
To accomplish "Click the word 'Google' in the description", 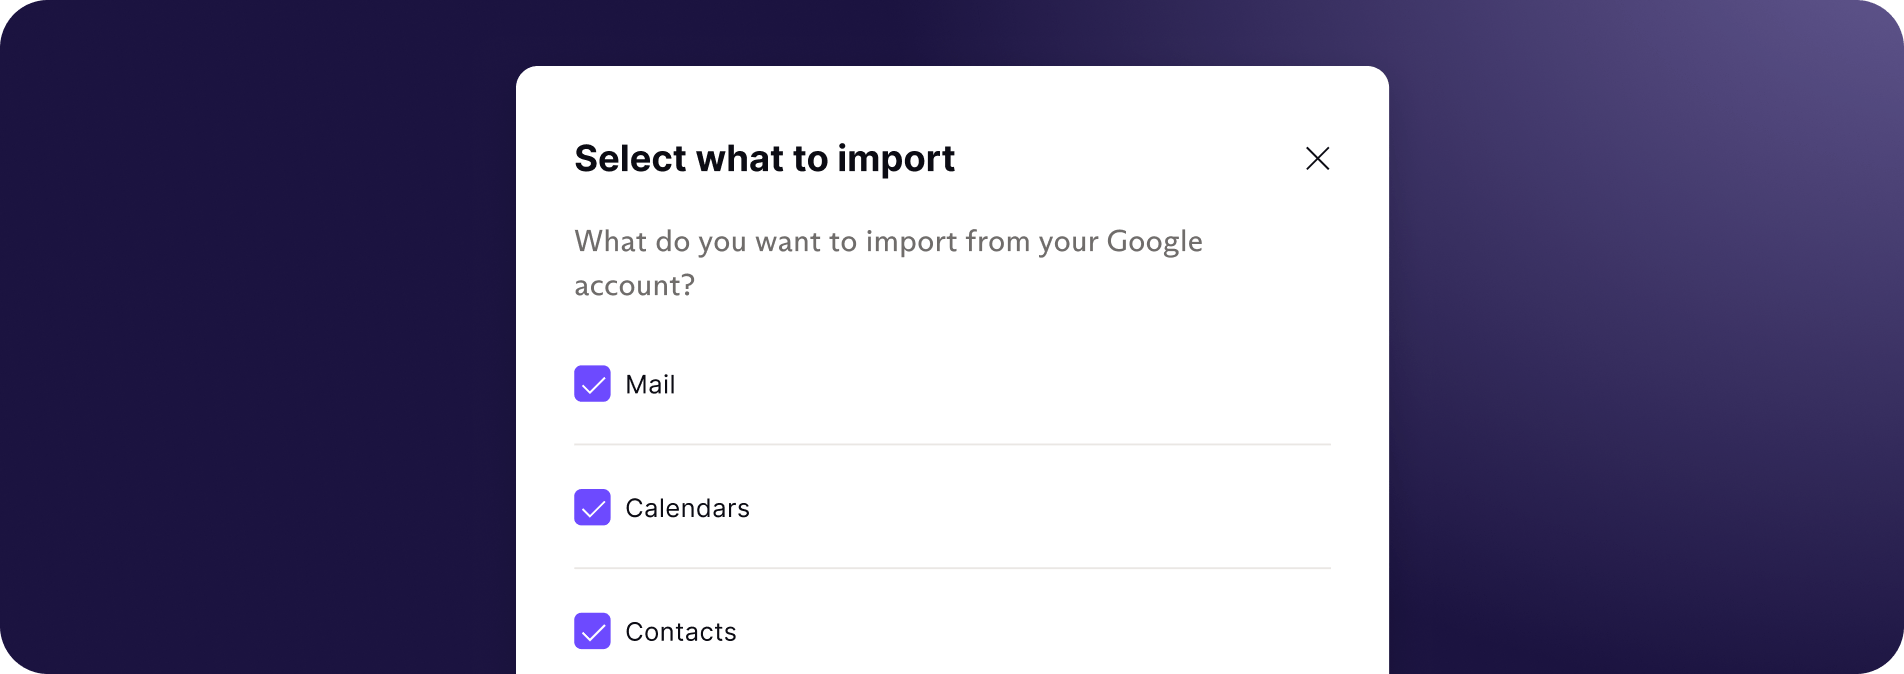I will [1154, 242].
